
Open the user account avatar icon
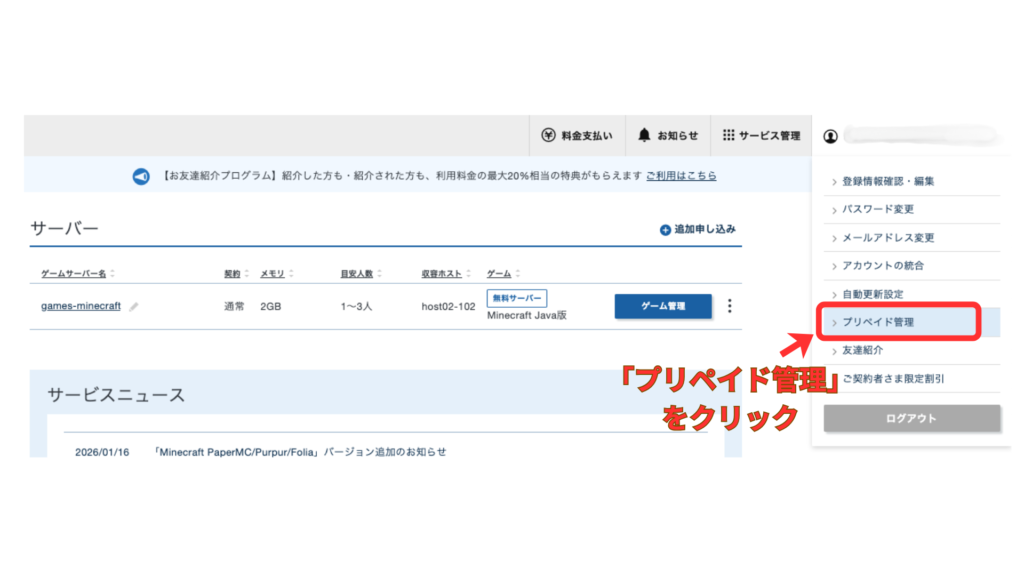point(830,135)
